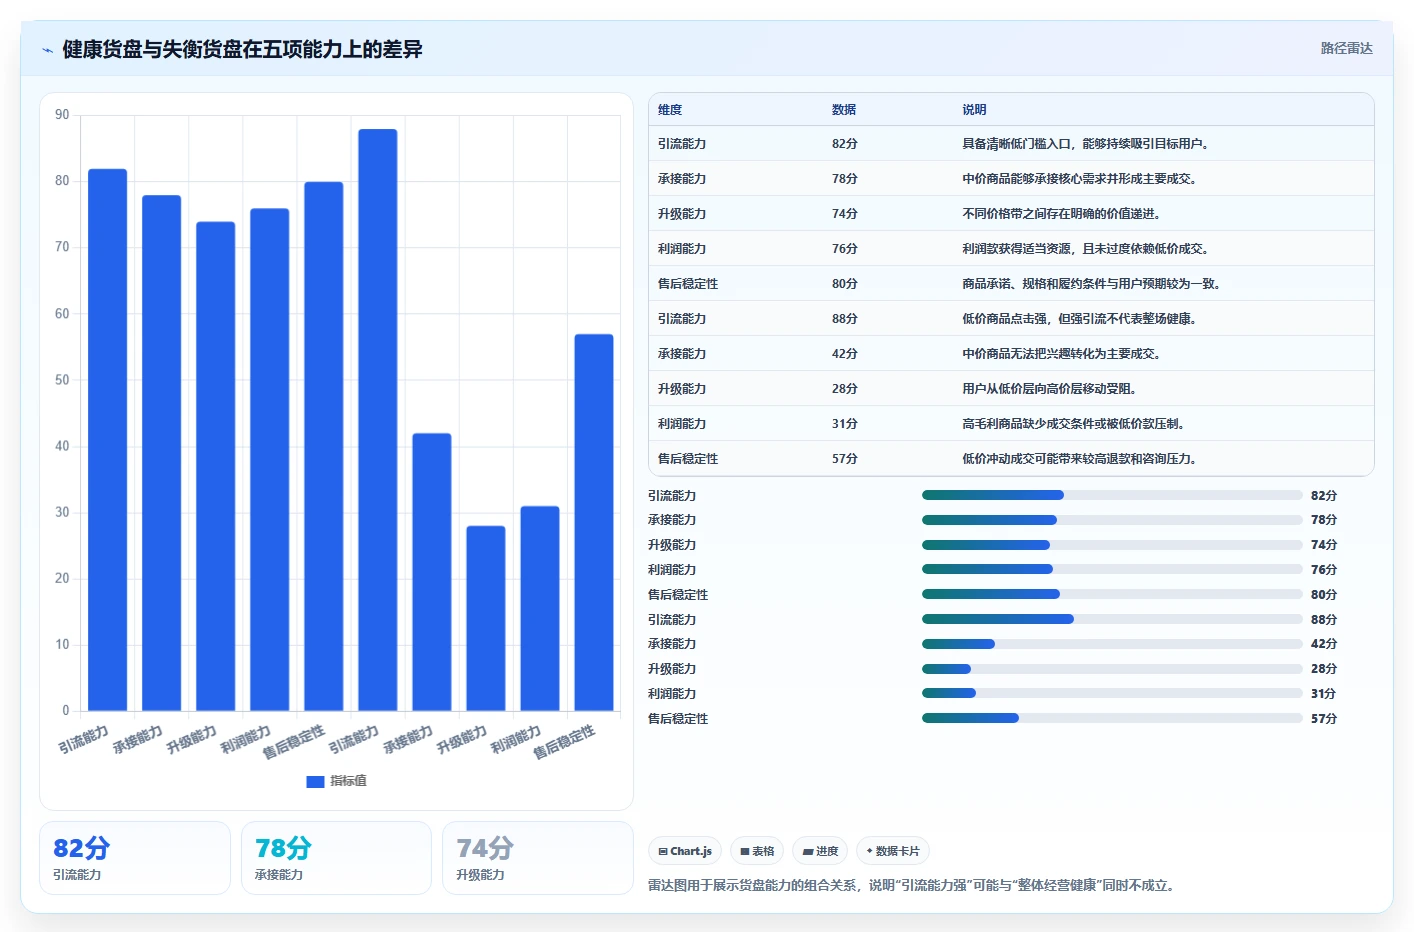
Task: Click the blue icon beside the page title
Action: (47, 50)
